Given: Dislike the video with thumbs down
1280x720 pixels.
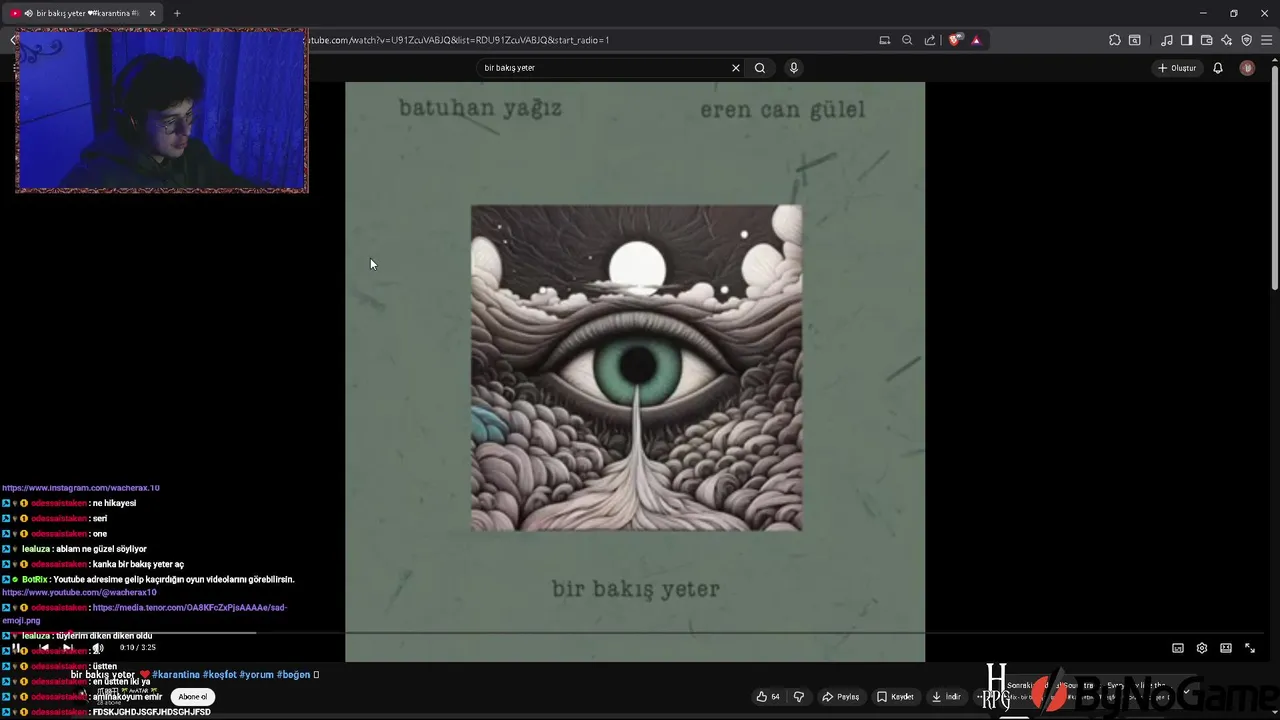Looking at the screenshot, I should pos(798,697).
